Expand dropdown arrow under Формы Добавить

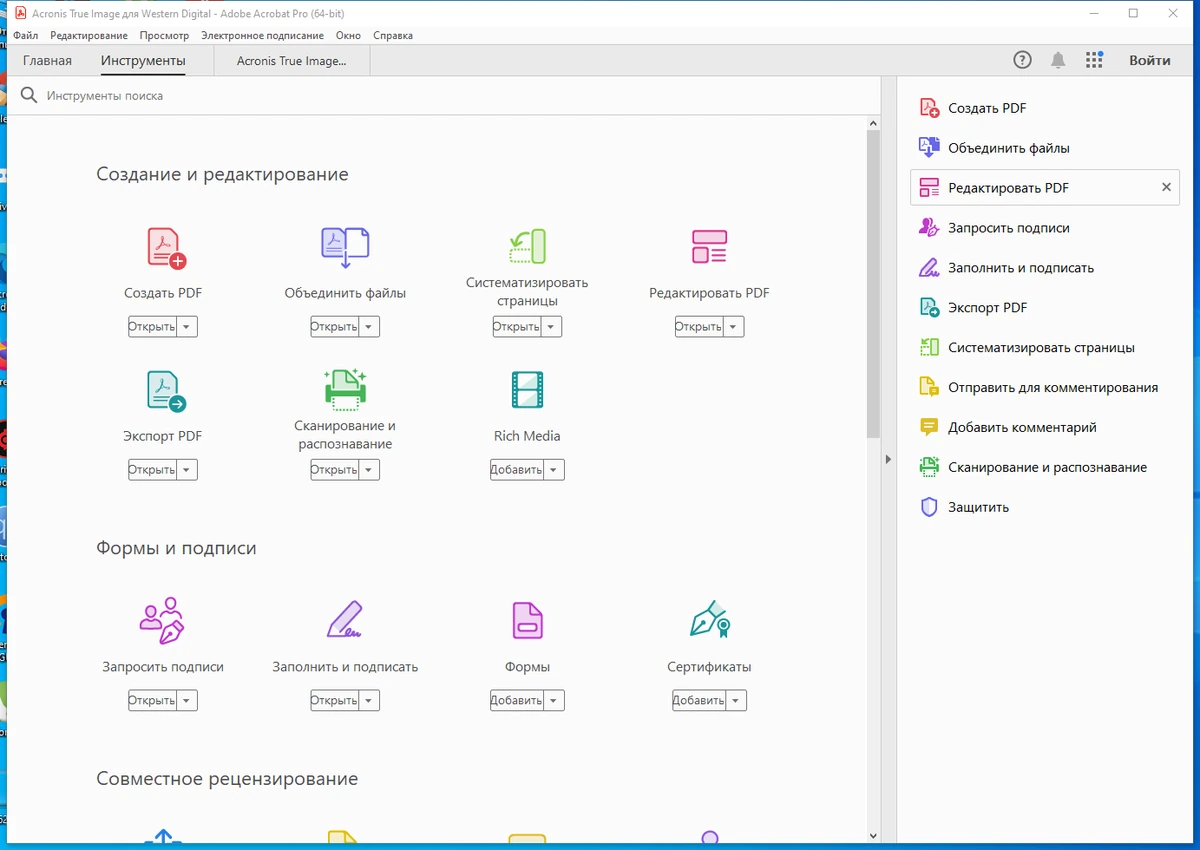pos(555,701)
